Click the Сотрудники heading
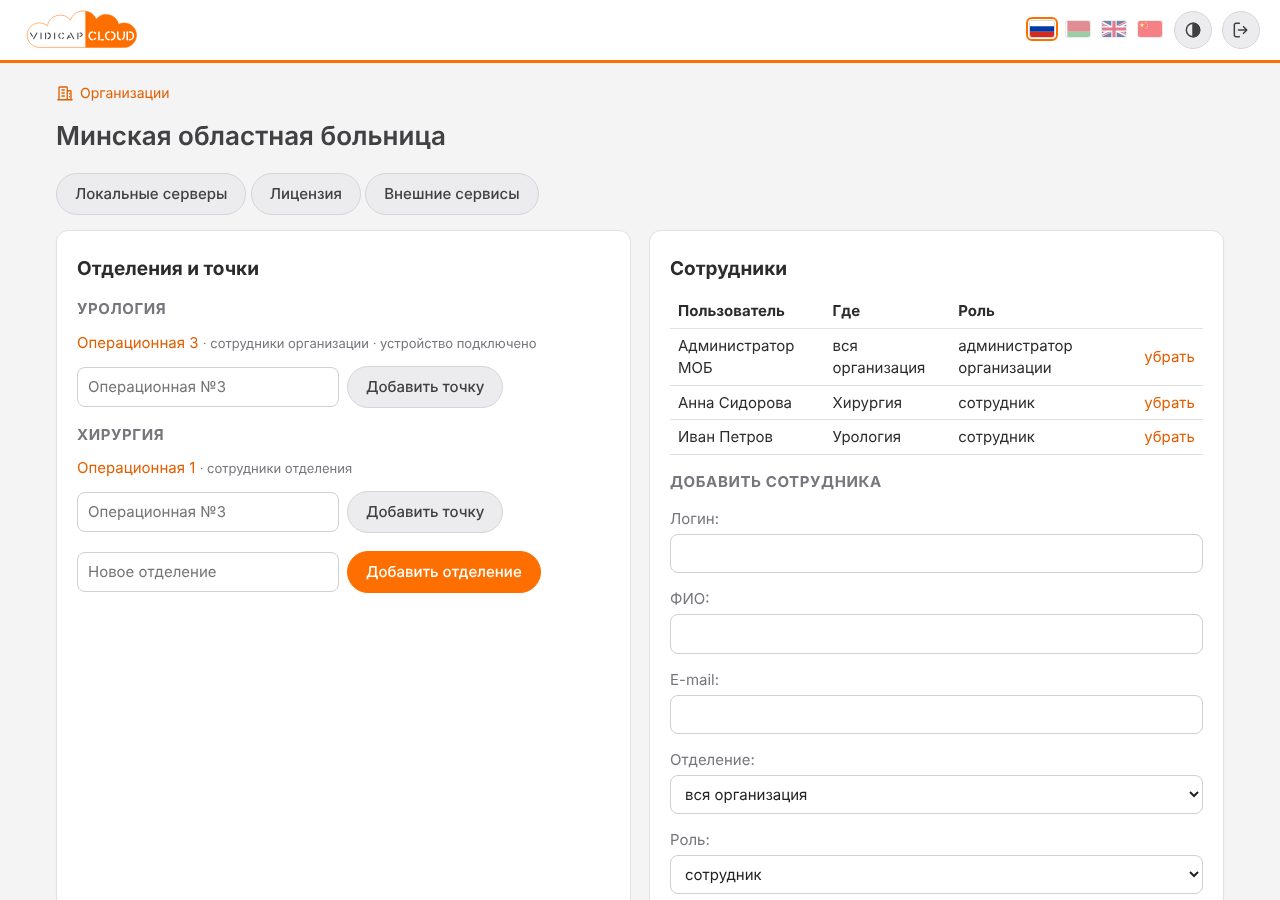Viewport: 1280px width, 900px height. click(x=728, y=268)
